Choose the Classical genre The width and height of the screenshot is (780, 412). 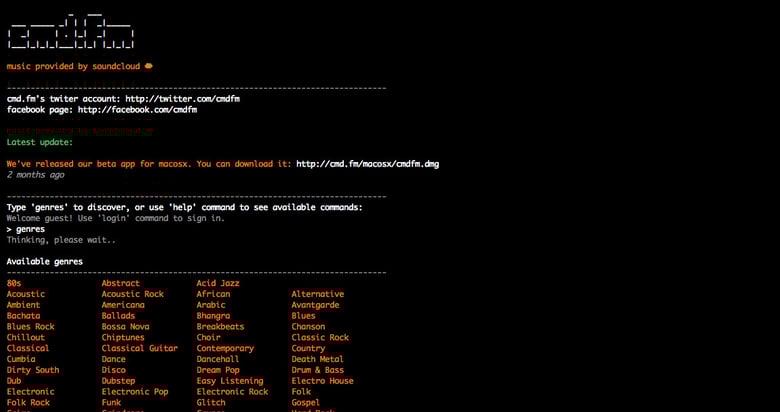pyautogui.click(x=28, y=348)
